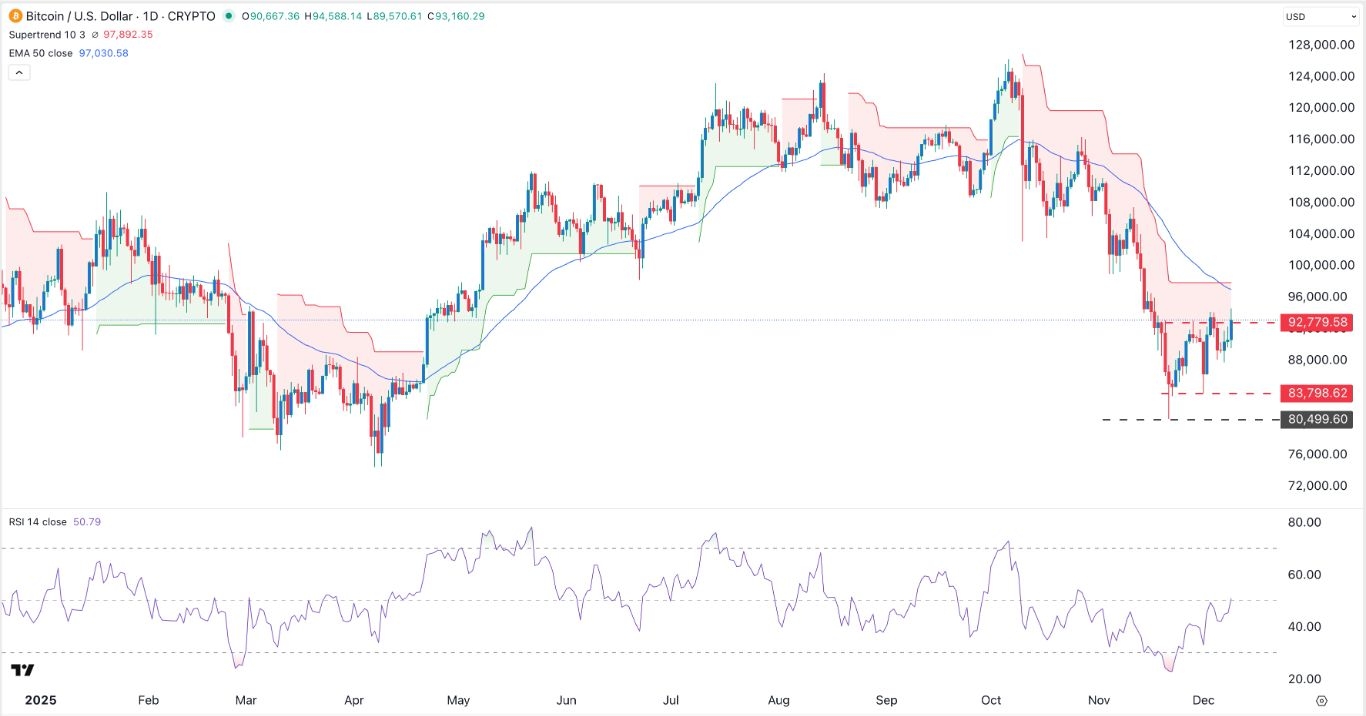The width and height of the screenshot is (1366, 716).
Task: Select the EMA 50 close indicator legend
Action: [40, 52]
